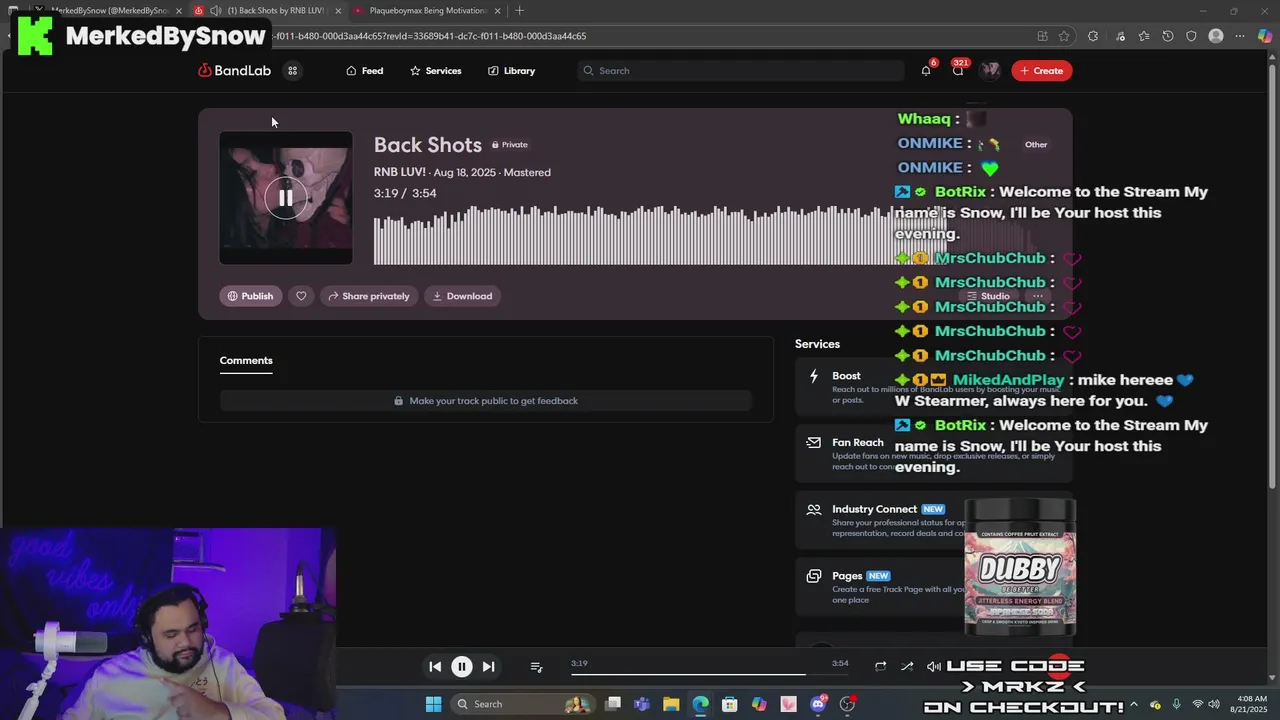The width and height of the screenshot is (1280, 720).
Task: Open the browser profile icon
Action: point(1216,36)
